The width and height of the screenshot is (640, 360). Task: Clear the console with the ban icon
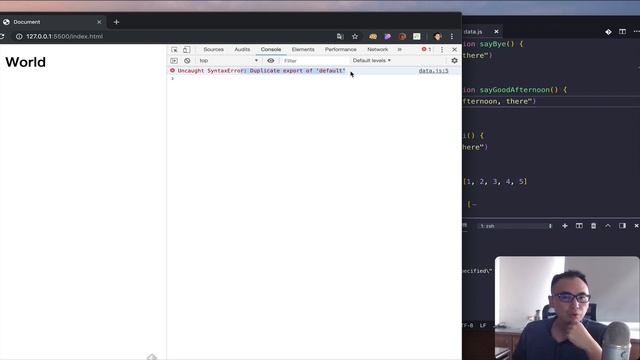(x=187, y=60)
